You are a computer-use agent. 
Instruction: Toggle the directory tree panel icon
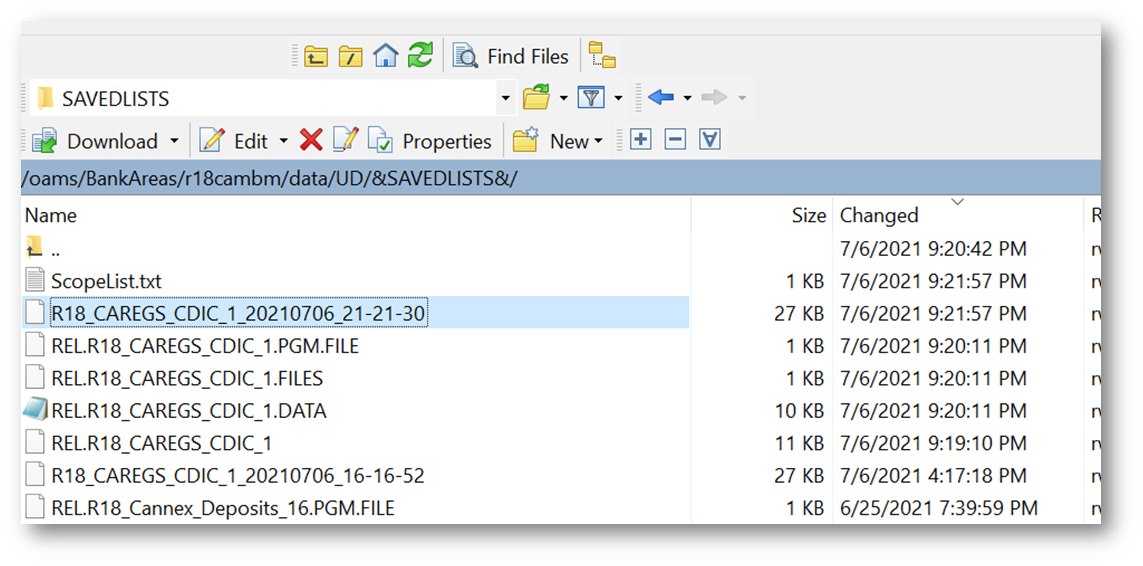pos(602,56)
